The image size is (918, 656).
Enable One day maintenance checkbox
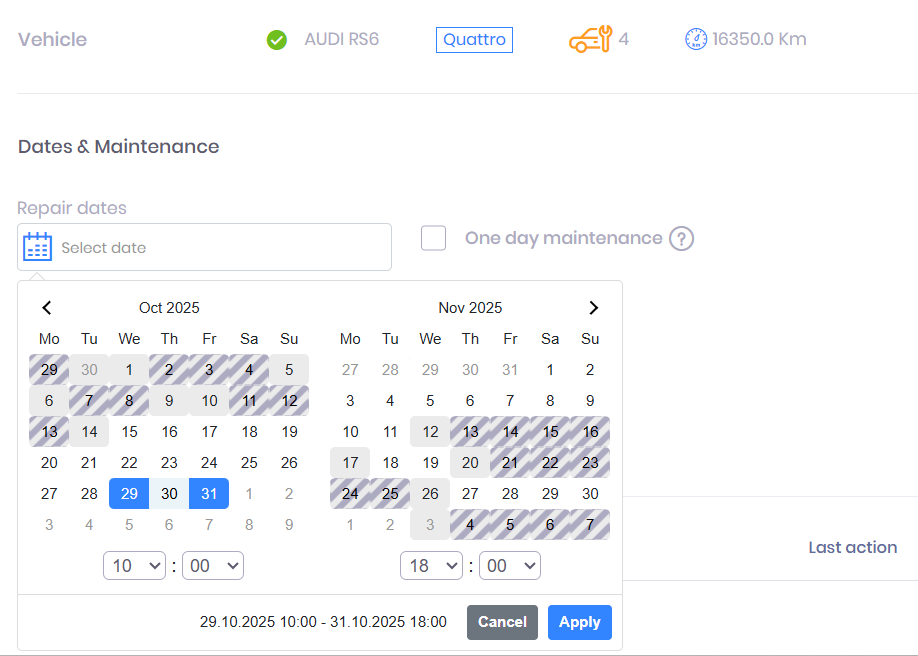point(433,238)
